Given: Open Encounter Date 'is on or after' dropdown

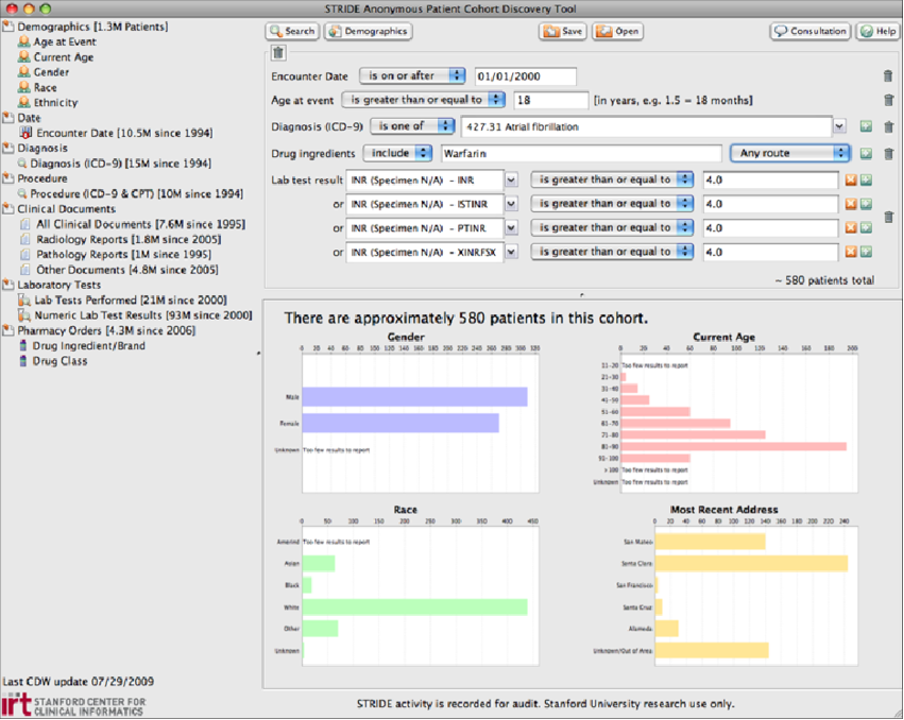Looking at the screenshot, I should 412,76.
